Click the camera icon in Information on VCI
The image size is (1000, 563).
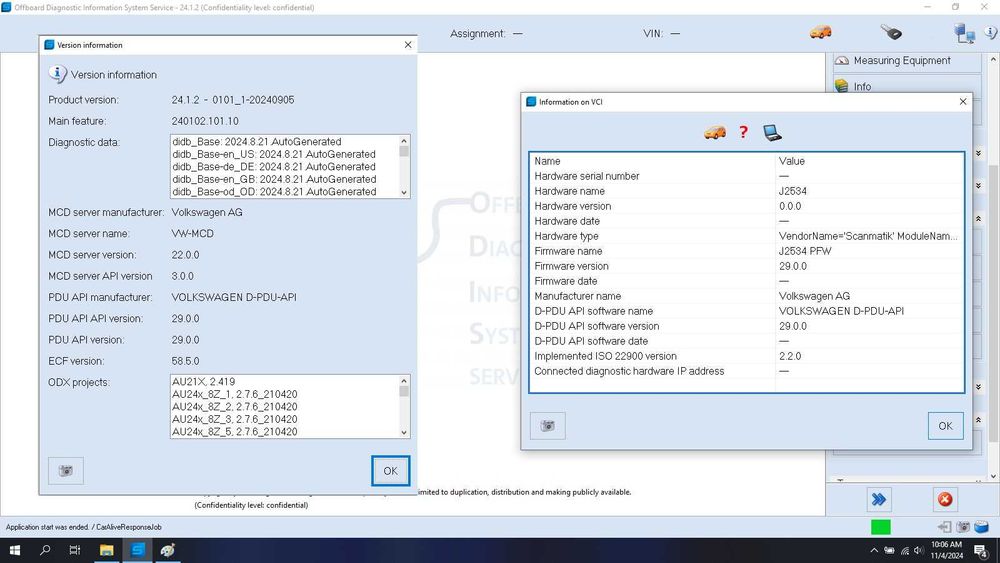coord(547,425)
